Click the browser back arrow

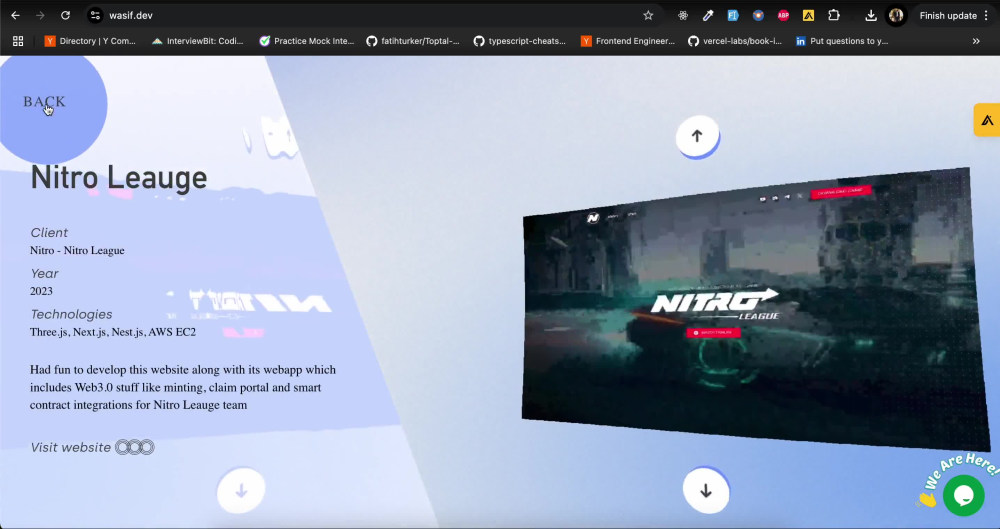click(x=15, y=15)
